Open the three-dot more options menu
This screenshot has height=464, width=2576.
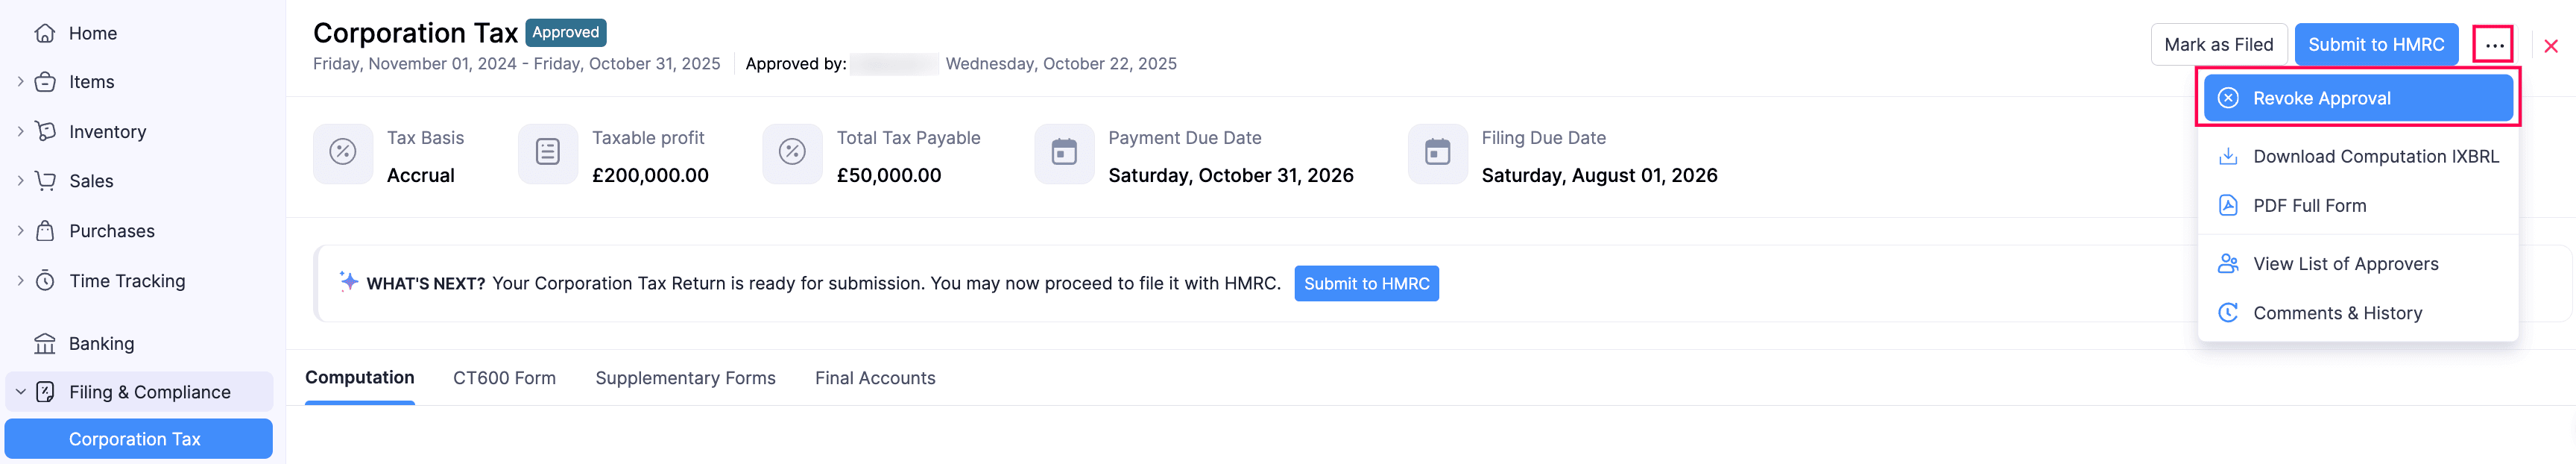click(2493, 45)
